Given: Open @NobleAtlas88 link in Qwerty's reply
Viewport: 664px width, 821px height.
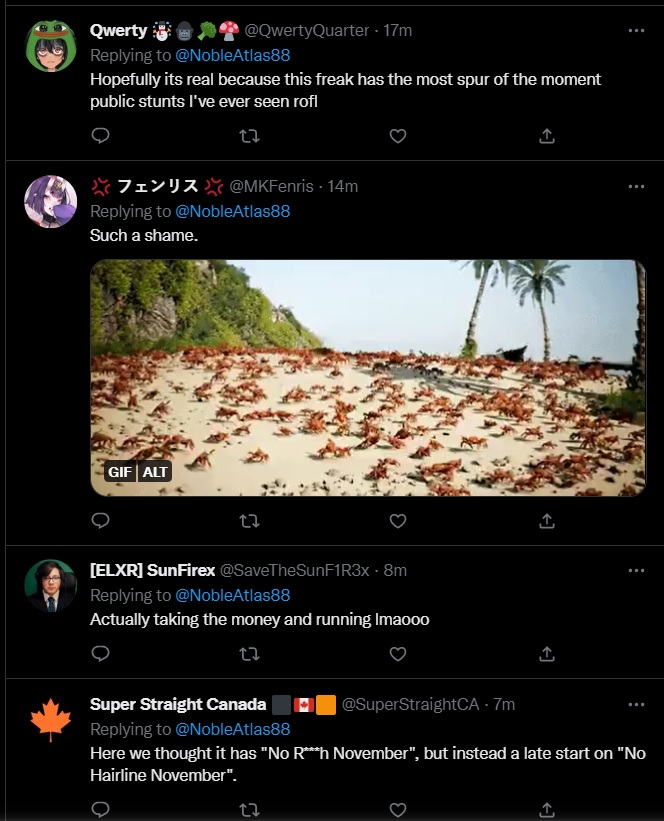Looking at the screenshot, I should tap(233, 55).
